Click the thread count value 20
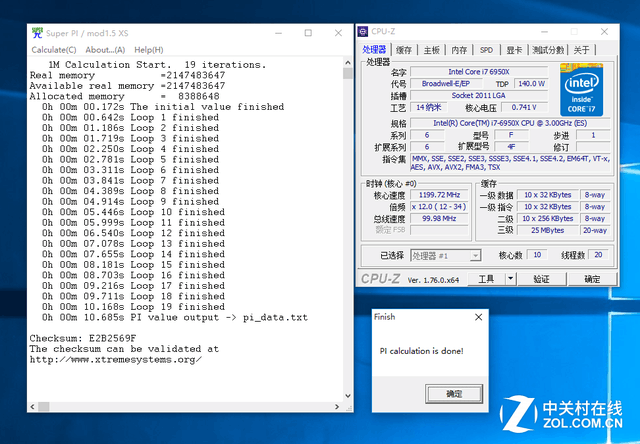 (598, 255)
